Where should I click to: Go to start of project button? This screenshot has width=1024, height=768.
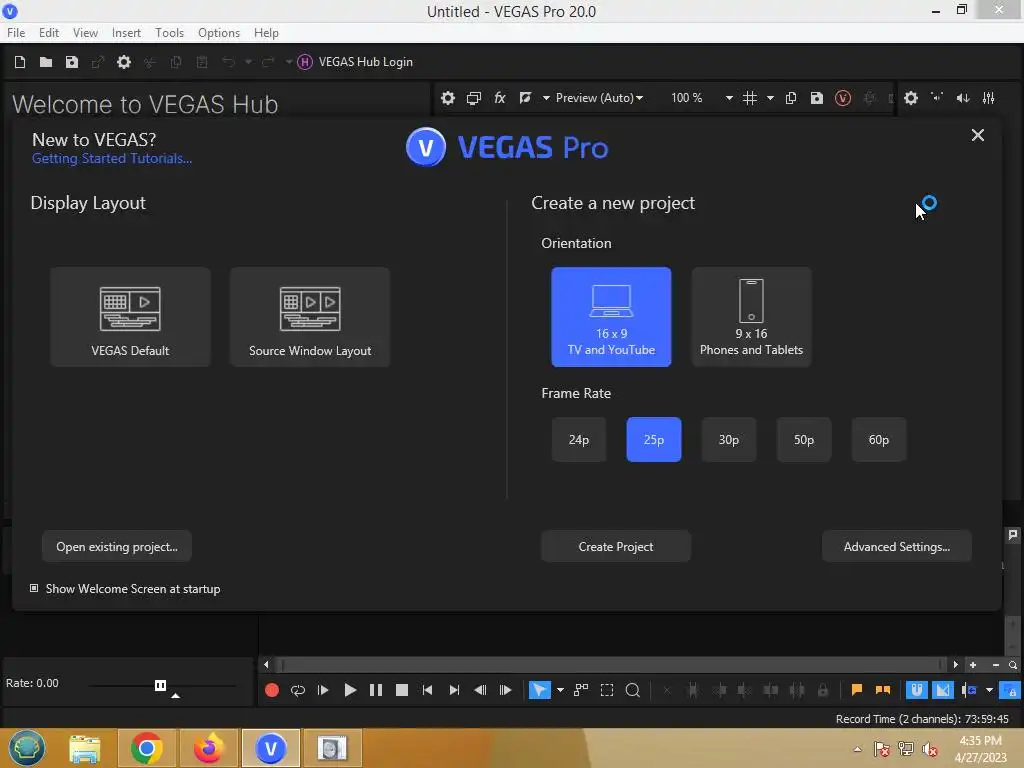[x=428, y=690]
